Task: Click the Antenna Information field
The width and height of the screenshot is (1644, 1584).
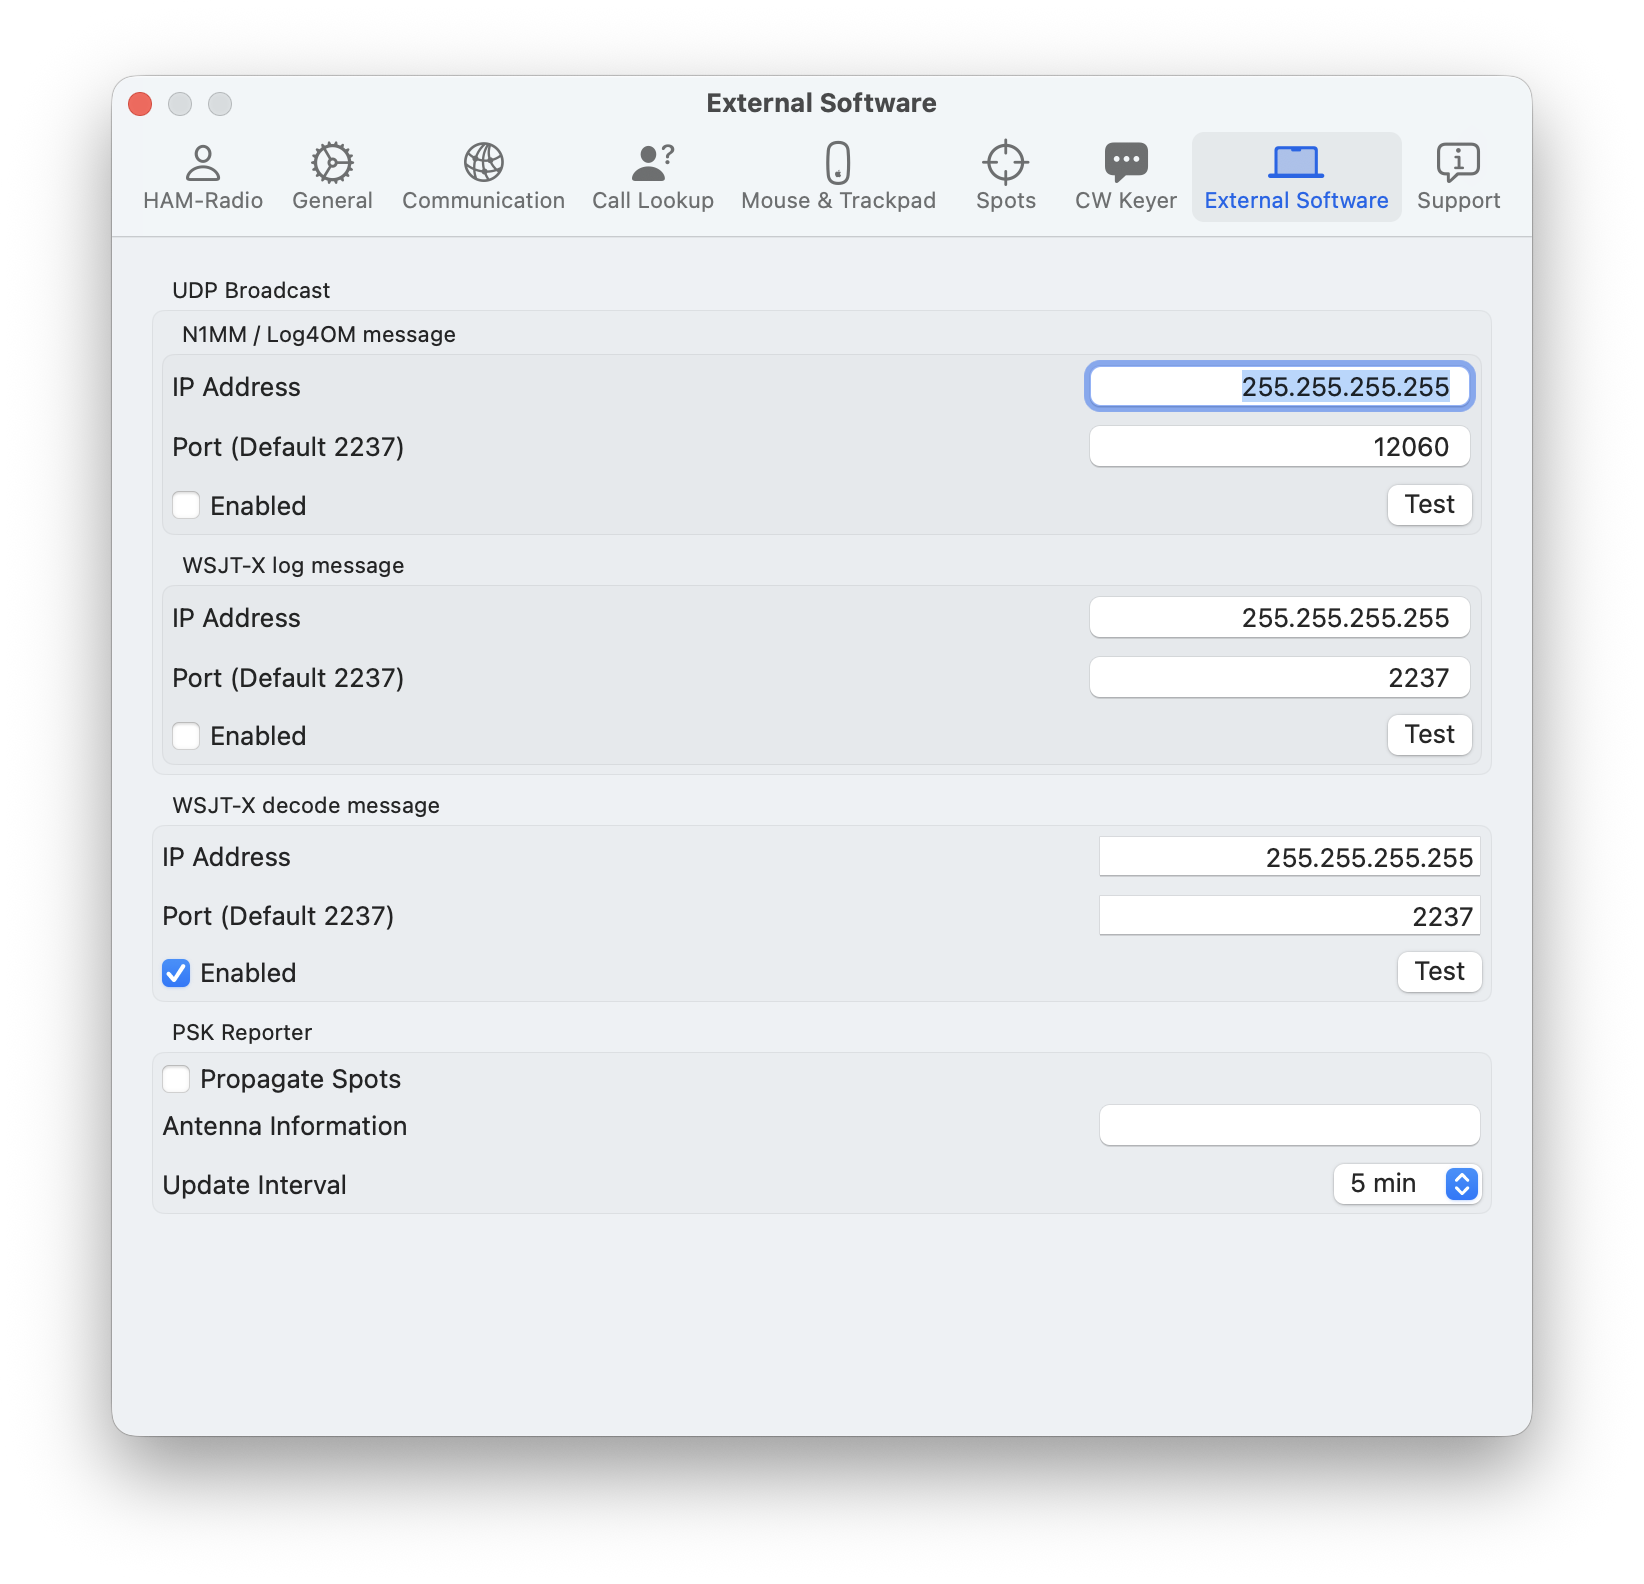Action: click(x=1289, y=1125)
